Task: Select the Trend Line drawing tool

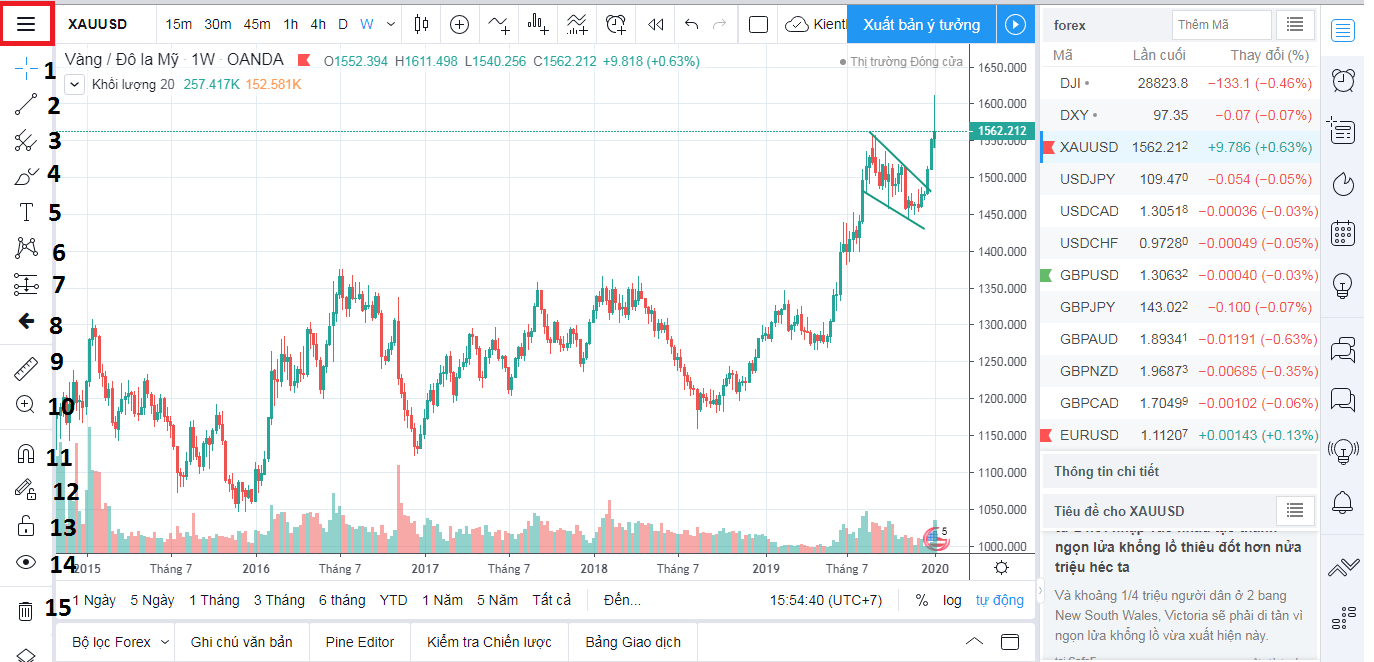Action: coord(26,104)
